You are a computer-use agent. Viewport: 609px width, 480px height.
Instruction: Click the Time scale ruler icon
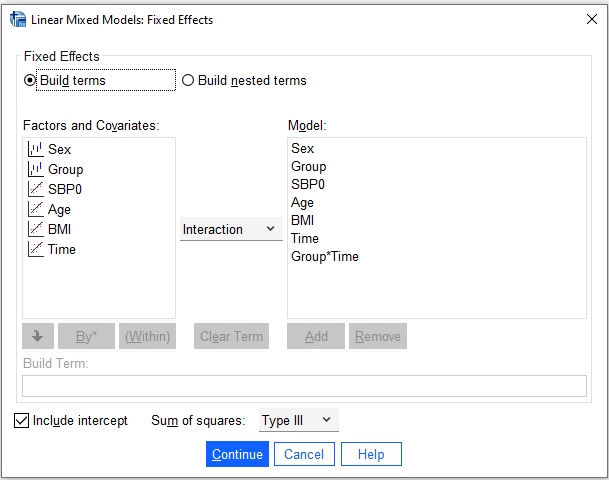click(36, 249)
